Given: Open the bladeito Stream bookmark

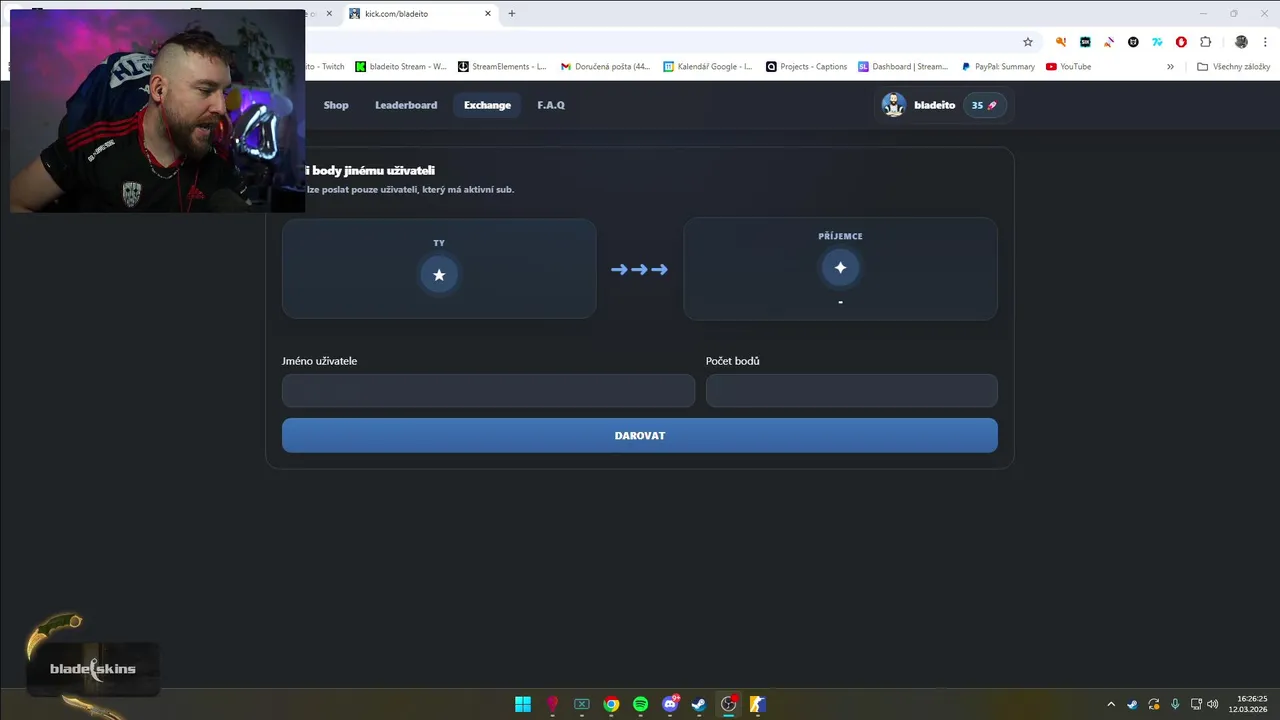Looking at the screenshot, I should tap(401, 67).
